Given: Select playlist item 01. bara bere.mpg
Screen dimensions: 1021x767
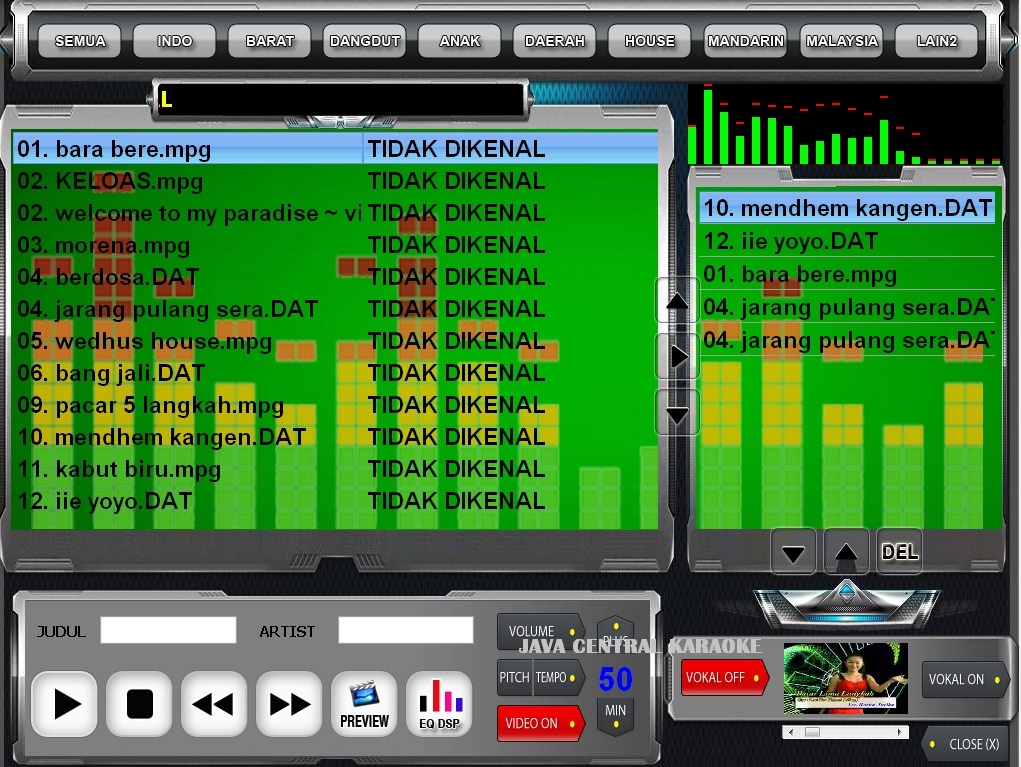Looking at the screenshot, I should [x=847, y=274].
